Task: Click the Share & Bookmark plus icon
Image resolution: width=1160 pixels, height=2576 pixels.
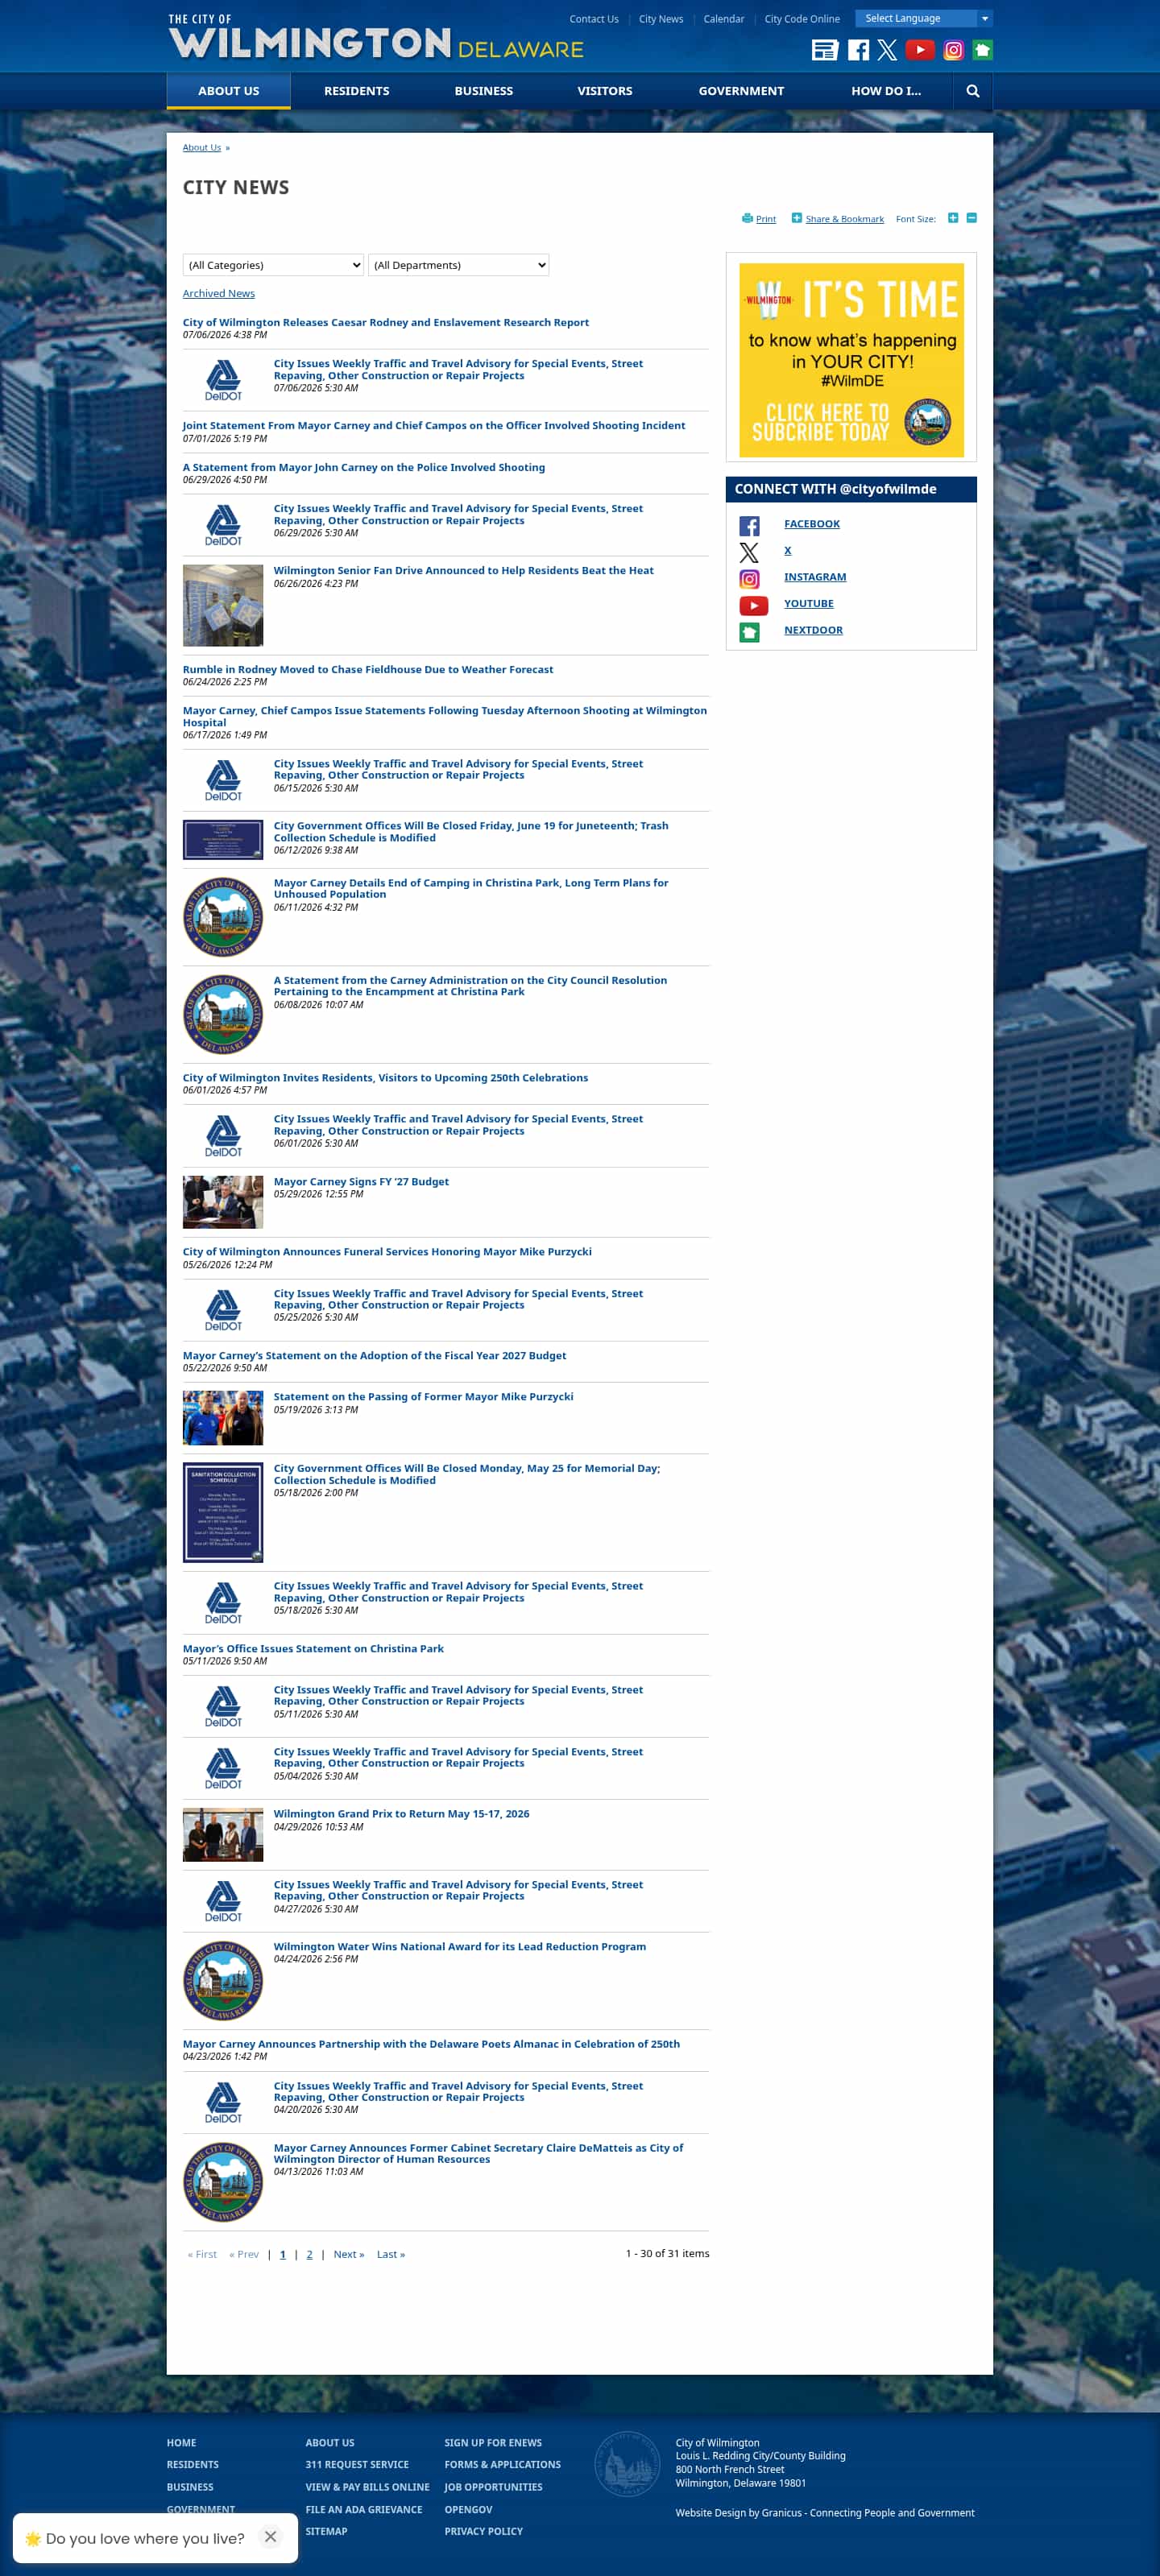Action: pyautogui.click(x=797, y=218)
